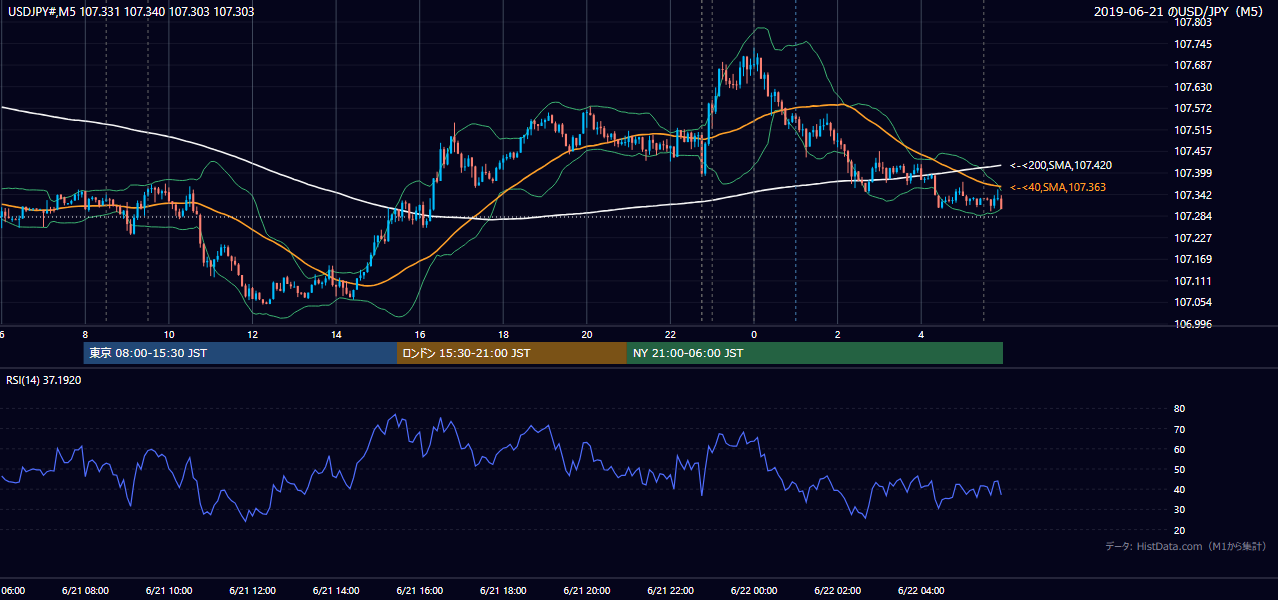The height and width of the screenshot is (600, 1278).
Task: Click the RSI(14) 37.1920 indicator label
Action: click(x=44, y=380)
